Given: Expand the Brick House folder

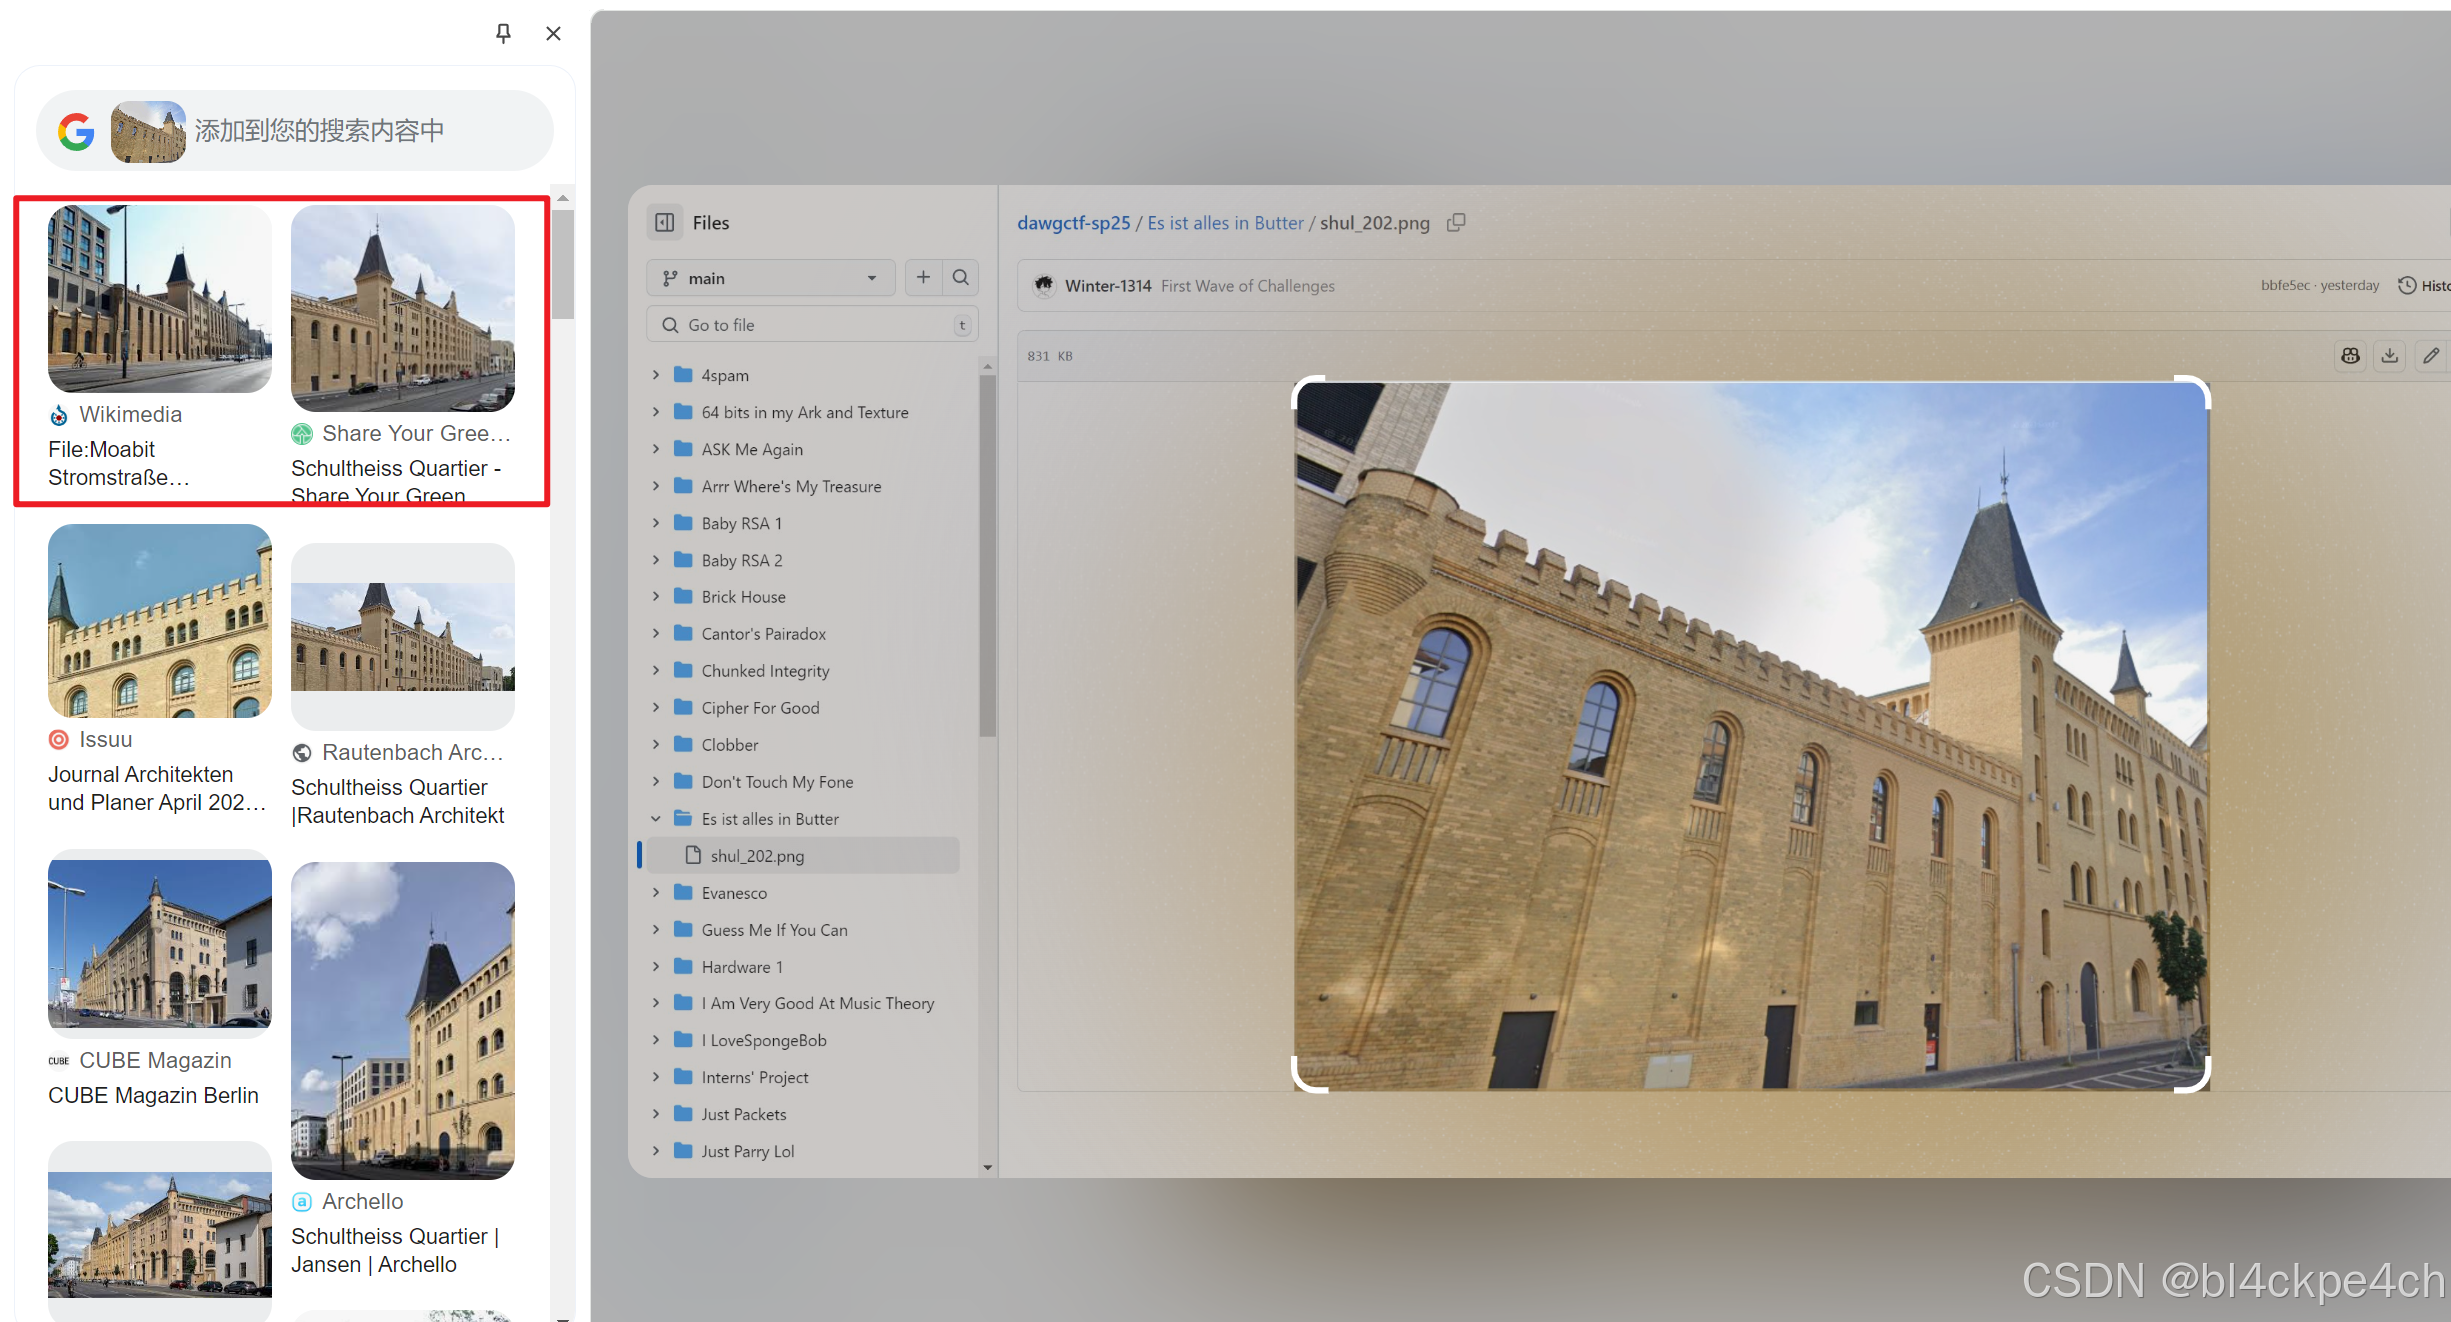Looking at the screenshot, I should [656, 596].
